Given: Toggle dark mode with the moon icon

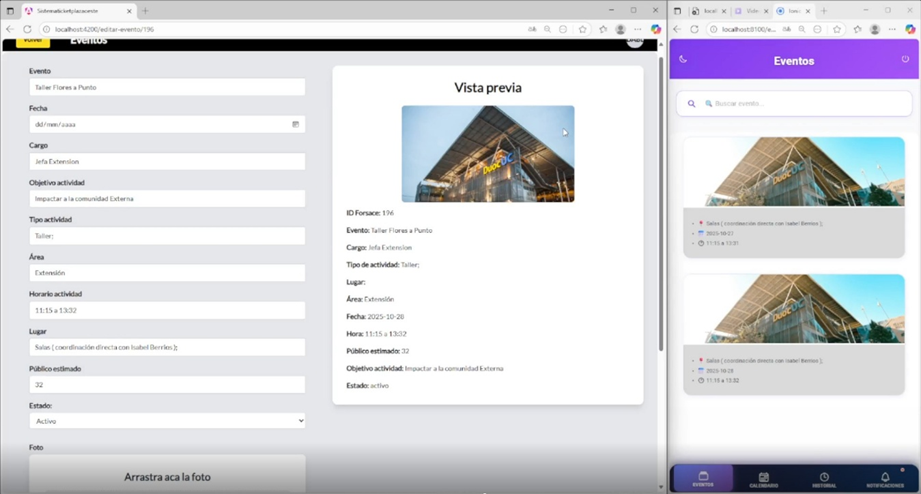Looking at the screenshot, I should coord(683,59).
